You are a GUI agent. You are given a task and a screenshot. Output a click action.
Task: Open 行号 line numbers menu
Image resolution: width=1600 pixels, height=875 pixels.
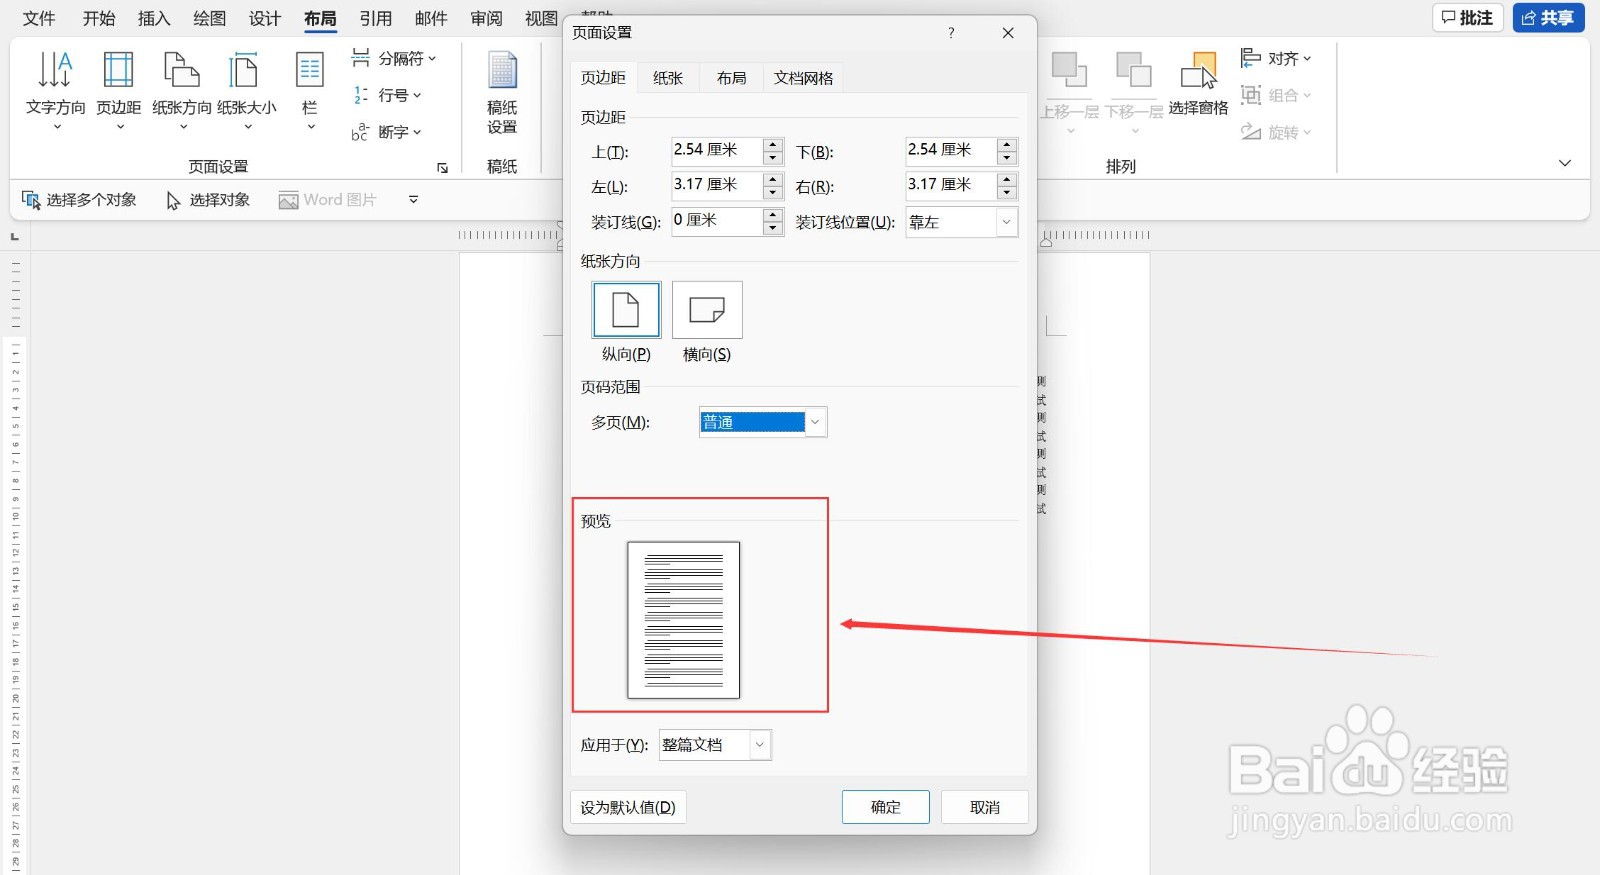click(387, 95)
